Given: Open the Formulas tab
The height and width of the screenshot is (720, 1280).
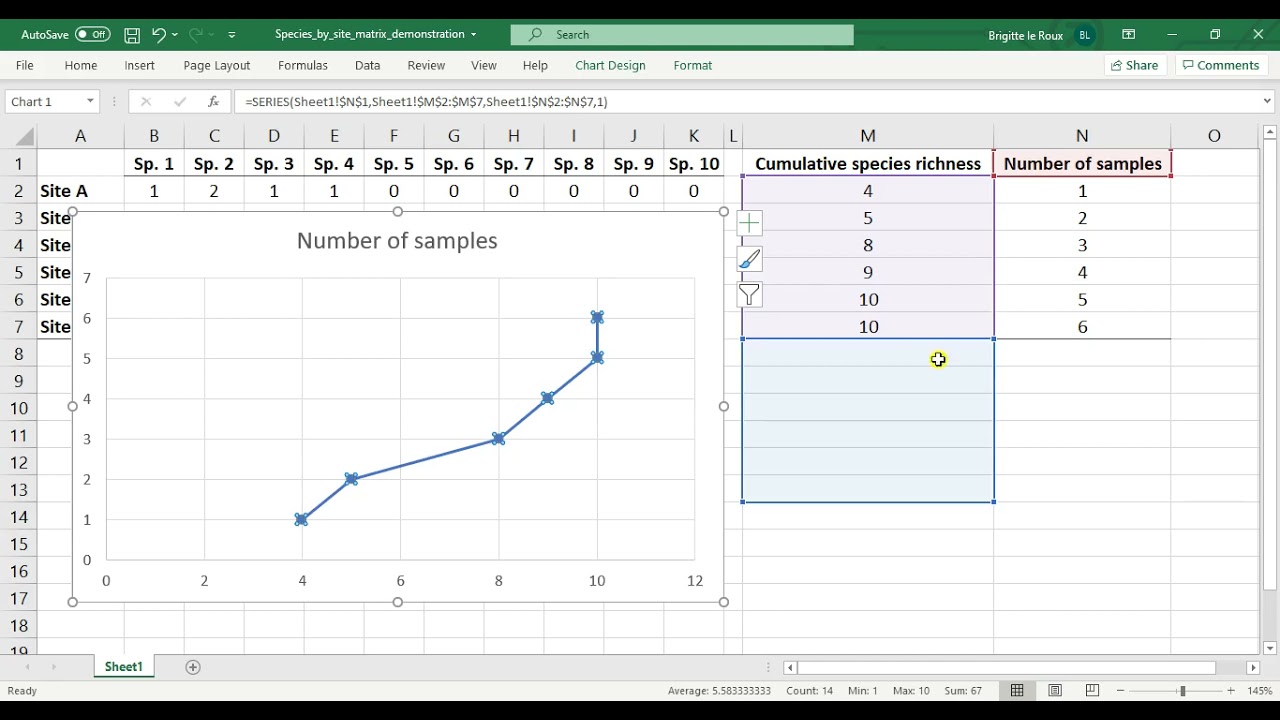Looking at the screenshot, I should tap(303, 65).
